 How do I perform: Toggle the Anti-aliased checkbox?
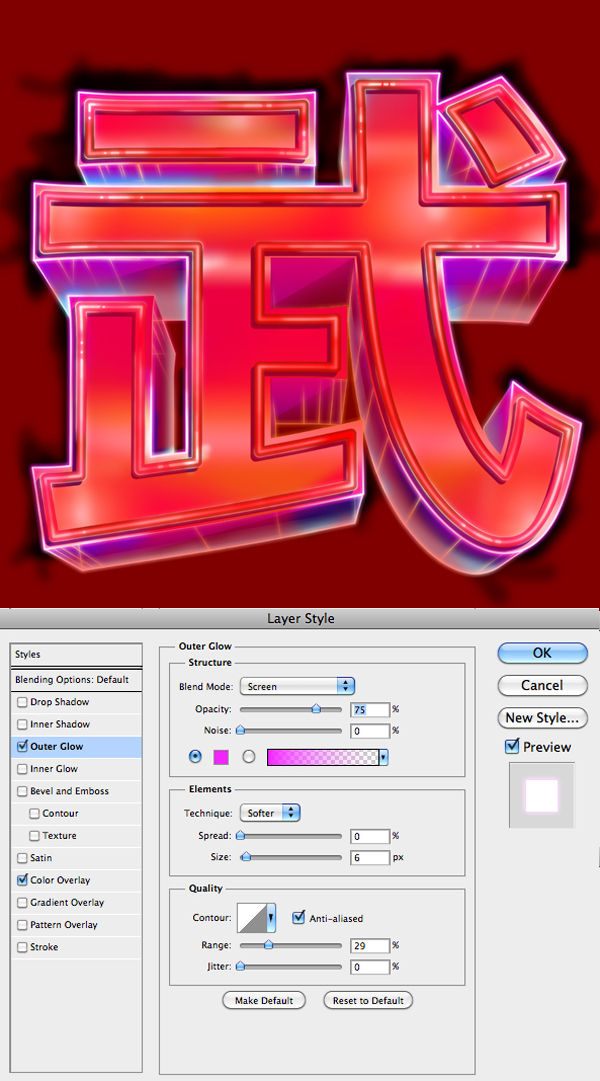click(299, 918)
